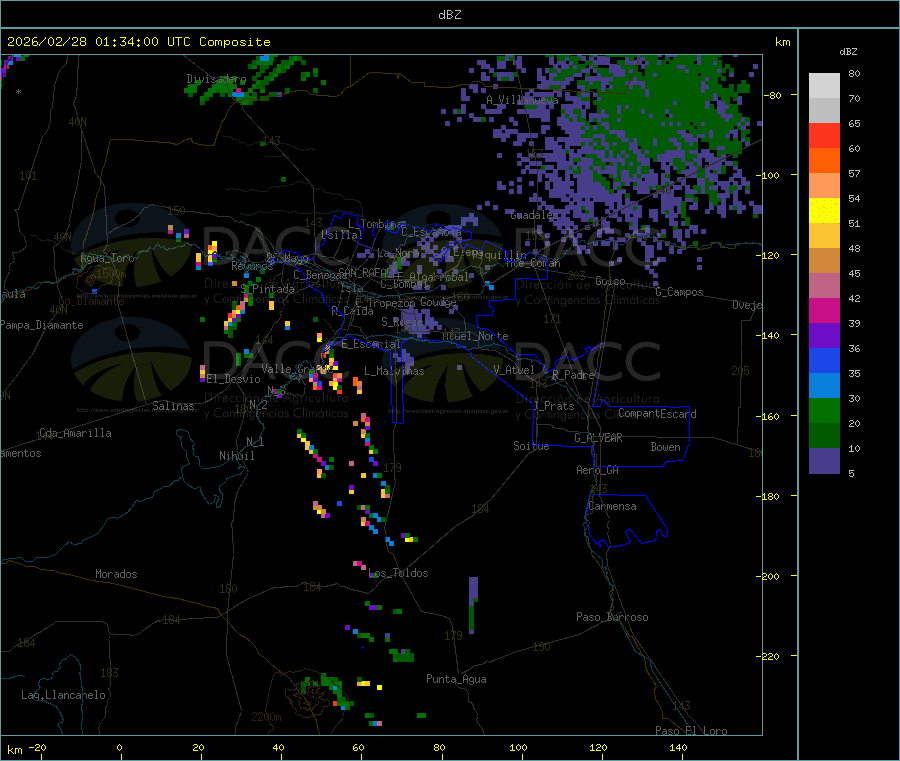Click the 'Aero_GA' location label
Screen dimensions: 900x761
[598, 470]
